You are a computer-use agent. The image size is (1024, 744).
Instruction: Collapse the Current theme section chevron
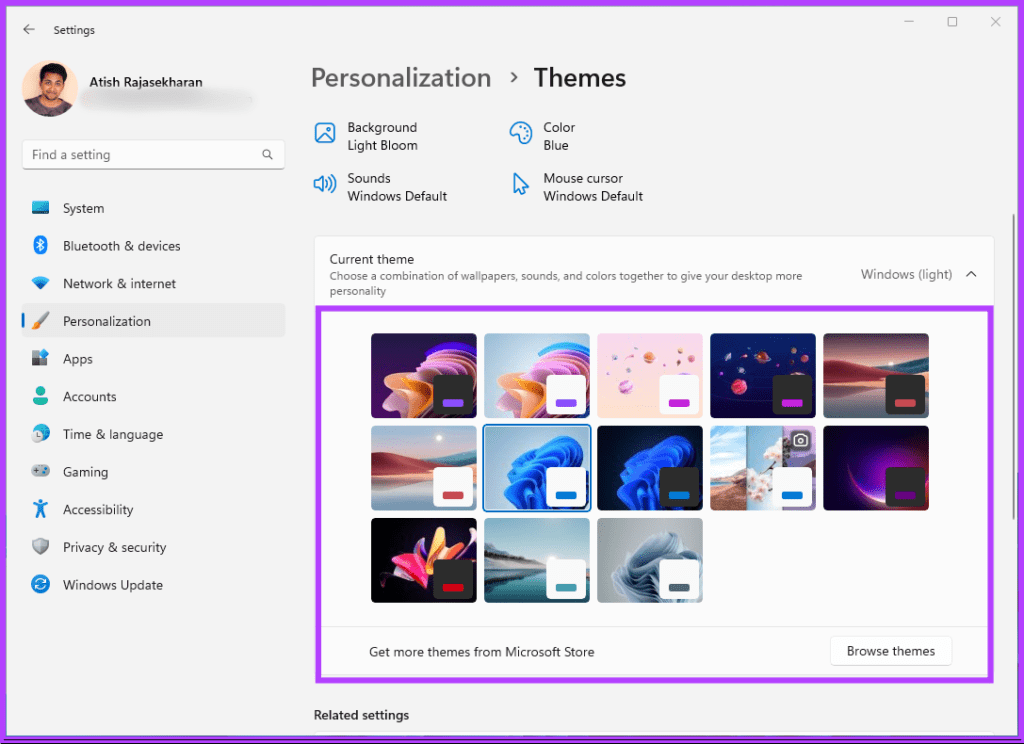(x=971, y=274)
